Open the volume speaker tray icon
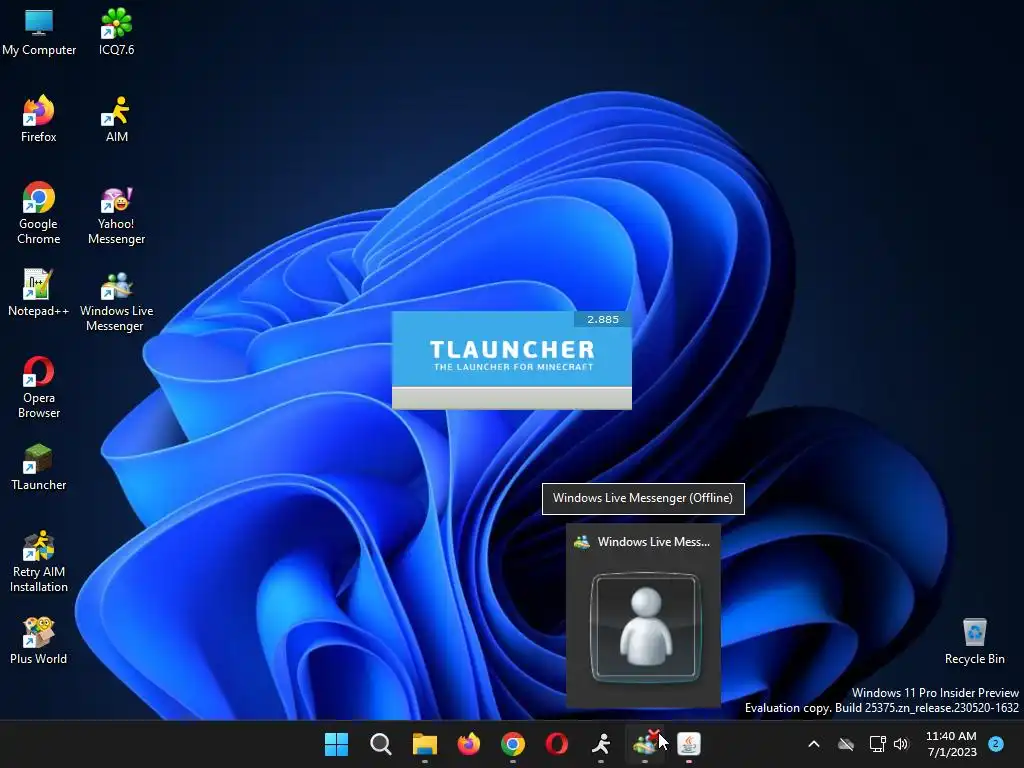This screenshot has height=768, width=1024. [x=901, y=744]
